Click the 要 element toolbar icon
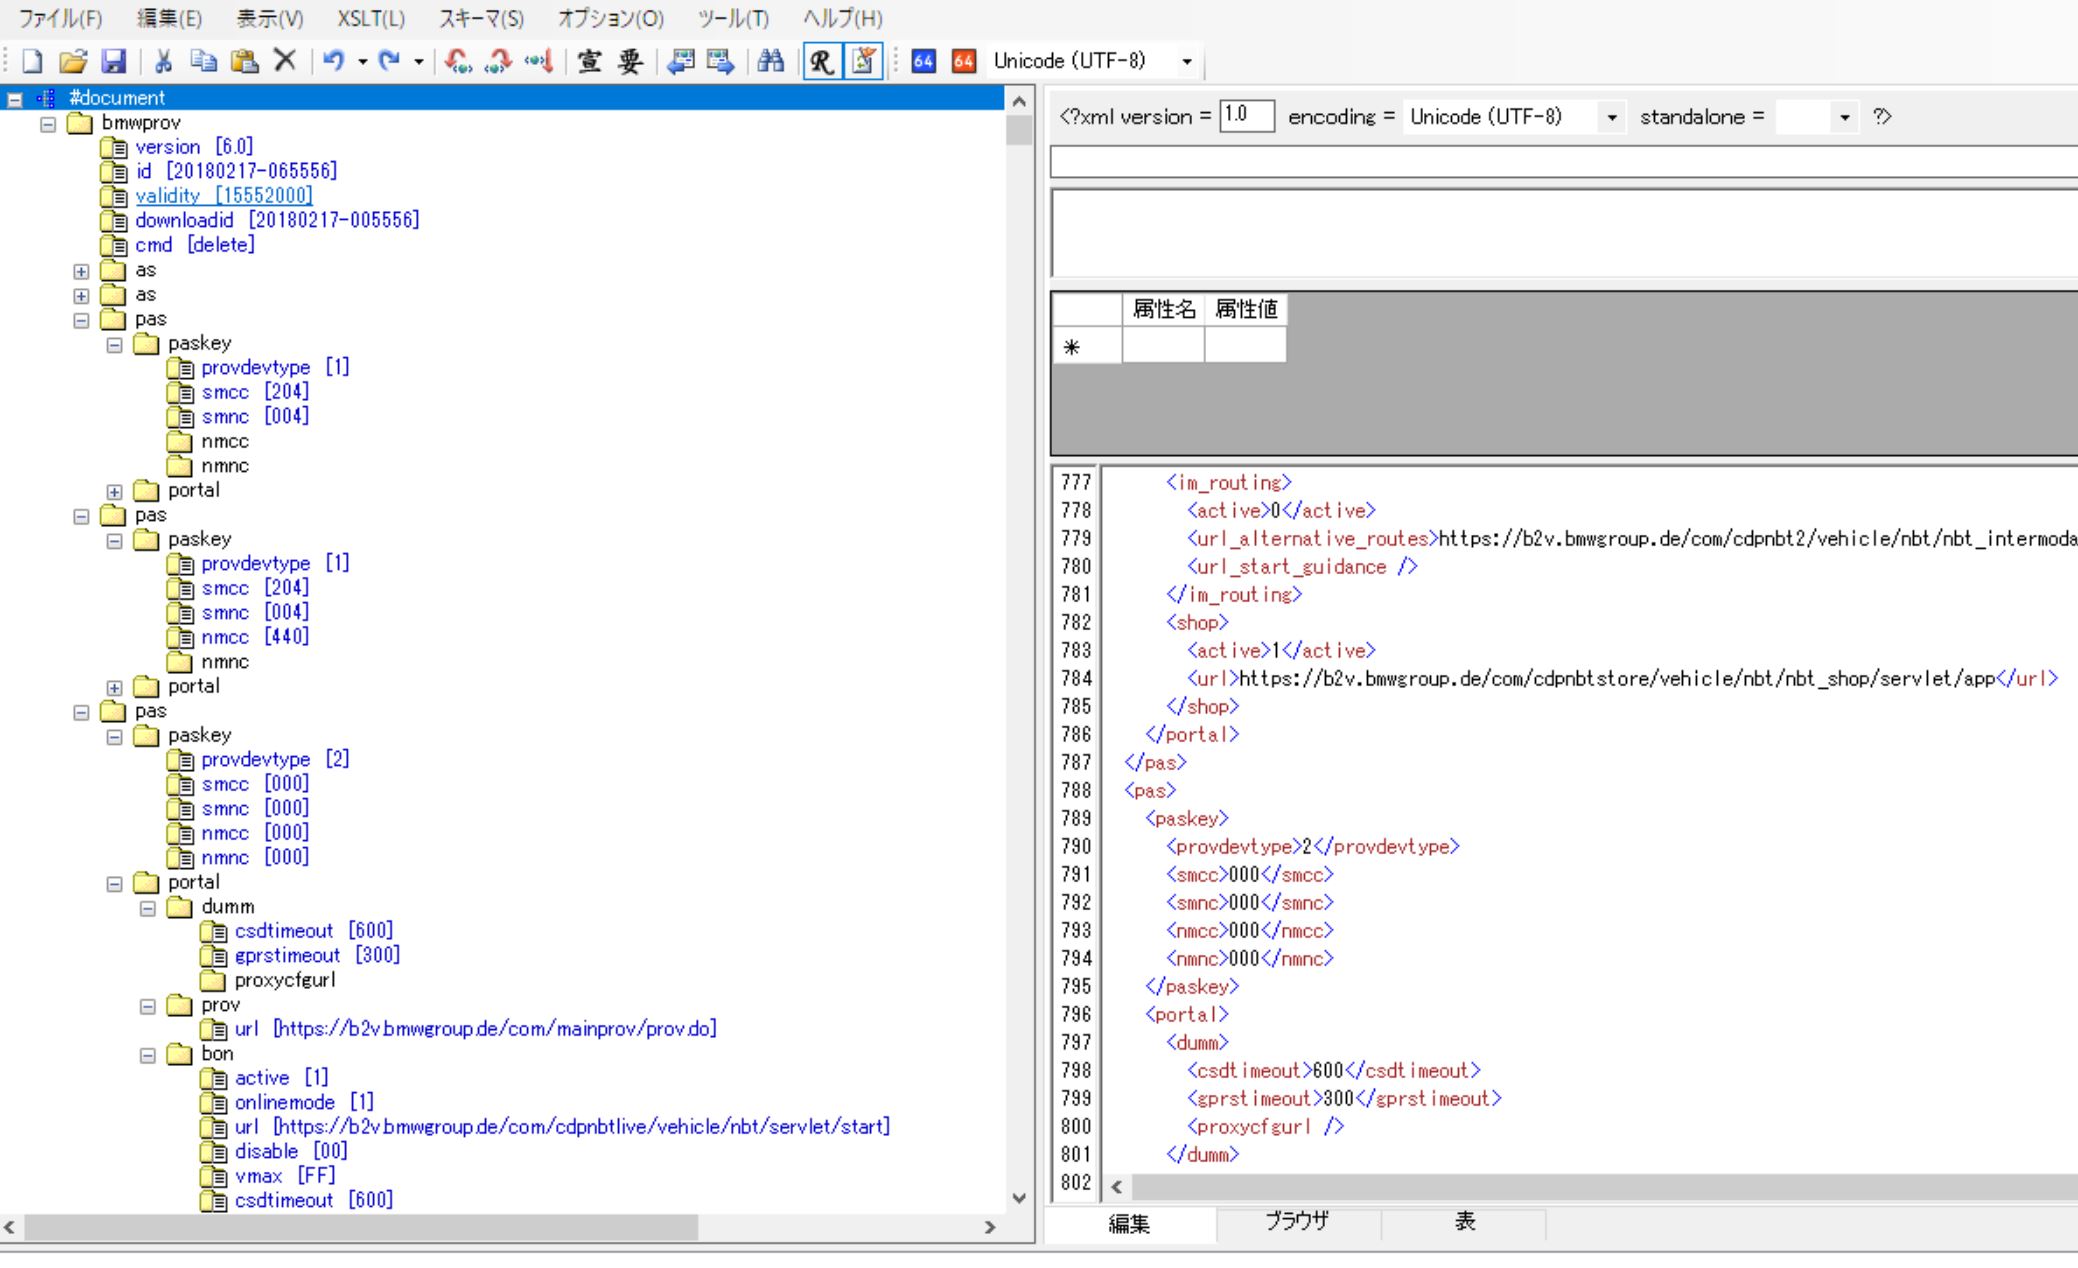Screen dimensions: 2078x1268 [630, 61]
